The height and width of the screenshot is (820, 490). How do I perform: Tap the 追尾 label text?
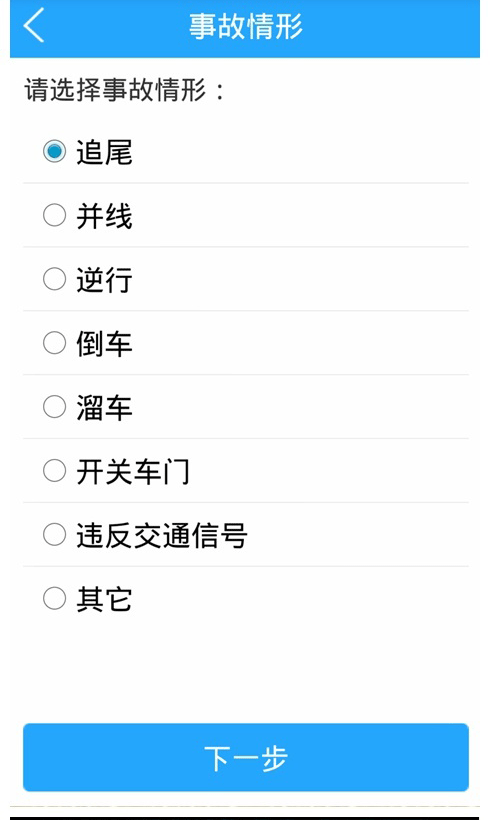click(104, 152)
